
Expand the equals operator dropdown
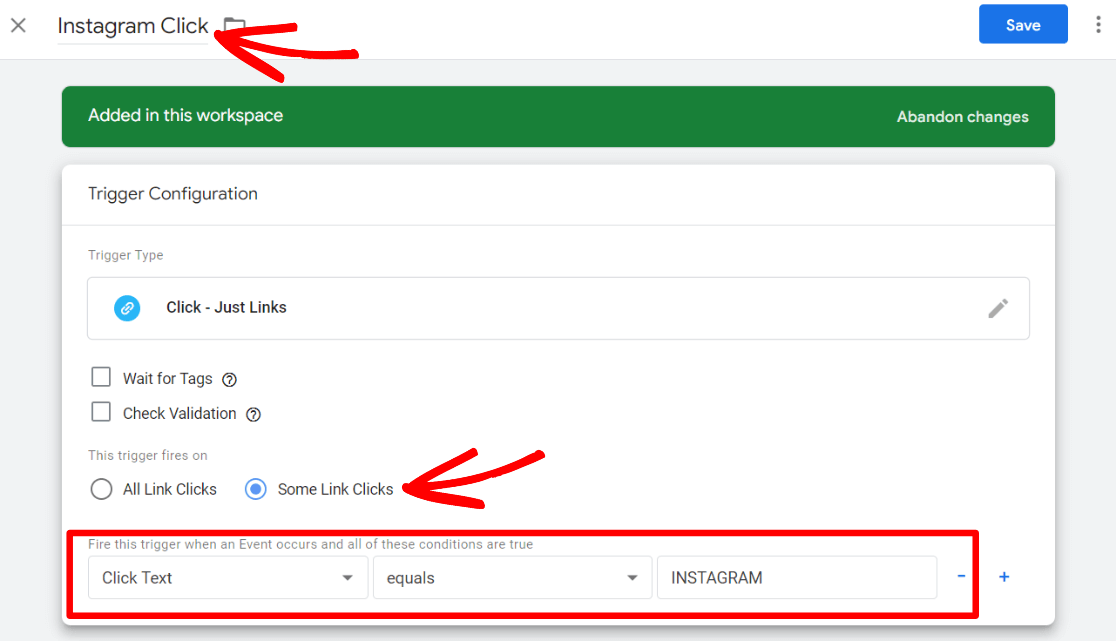[511, 578]
